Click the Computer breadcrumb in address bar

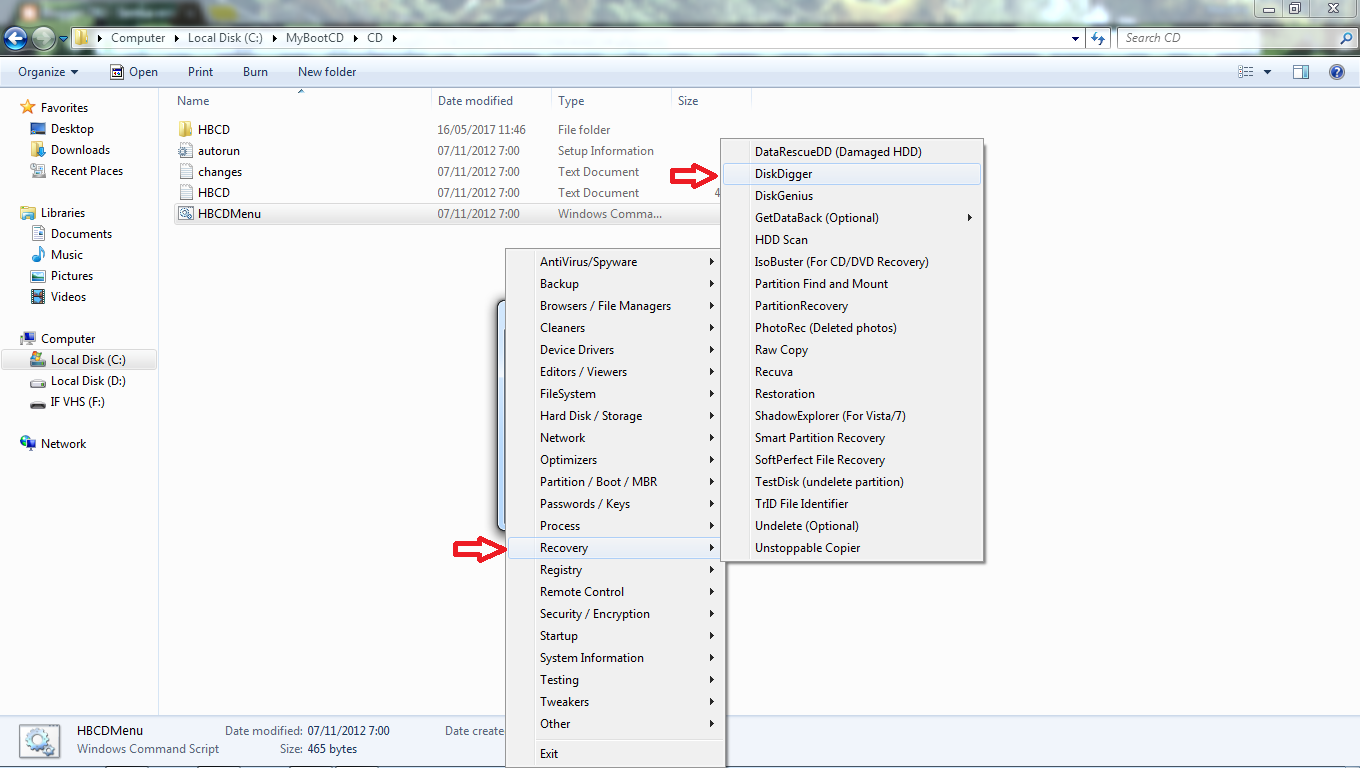tap(138, 38)
